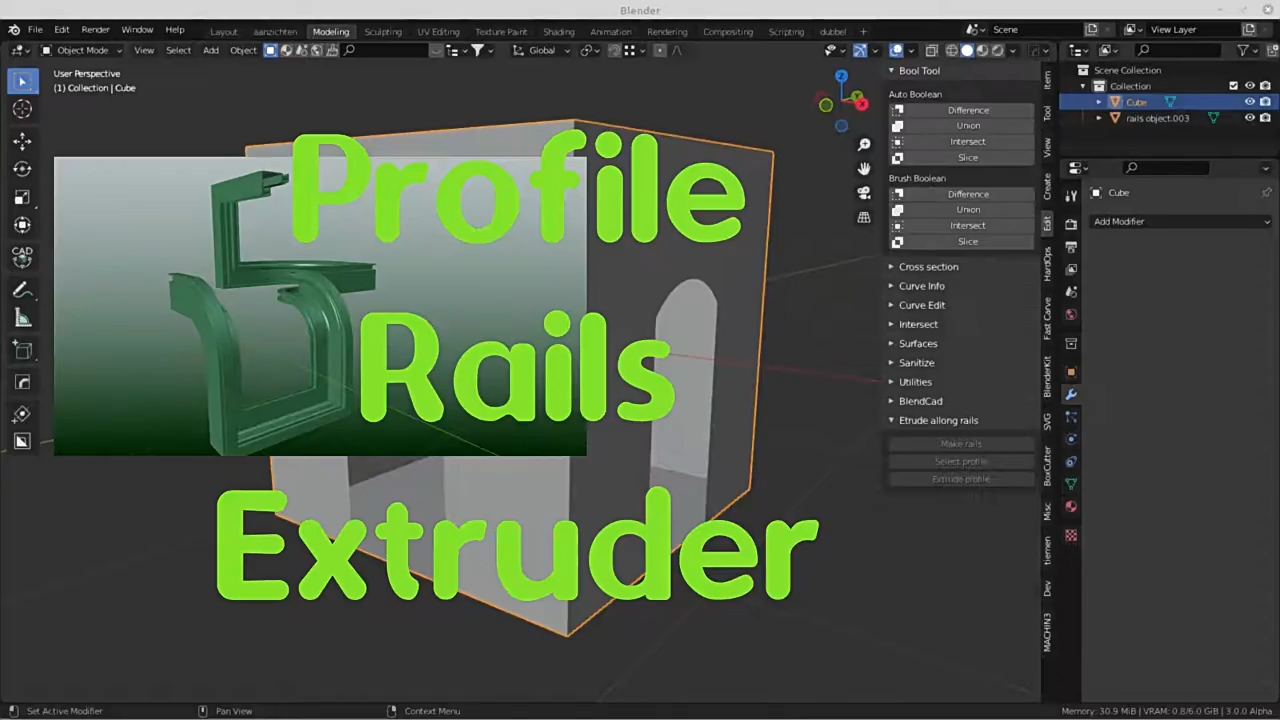Expand the Cross section panel
The width and height of the screenshot is (1280, 720).
(928, 267)
